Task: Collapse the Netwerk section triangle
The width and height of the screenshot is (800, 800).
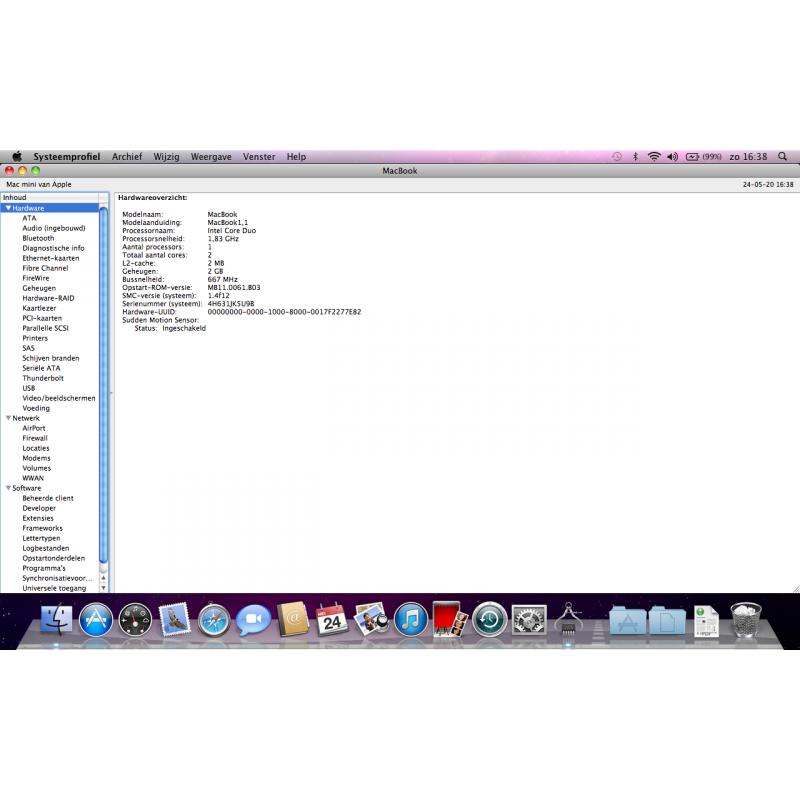Action: click(x=8, y=418)
